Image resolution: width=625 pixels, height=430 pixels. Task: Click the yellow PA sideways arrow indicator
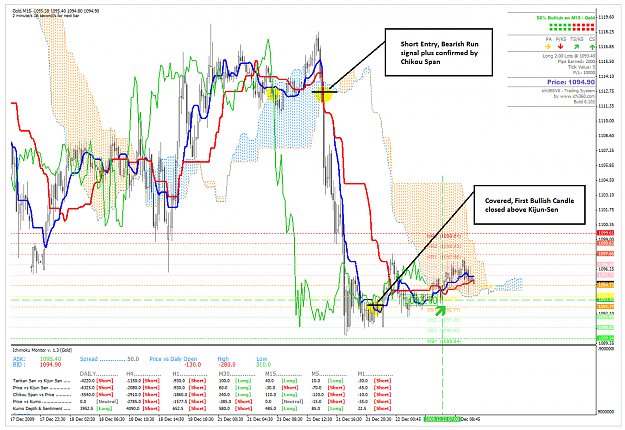point(548,47)
